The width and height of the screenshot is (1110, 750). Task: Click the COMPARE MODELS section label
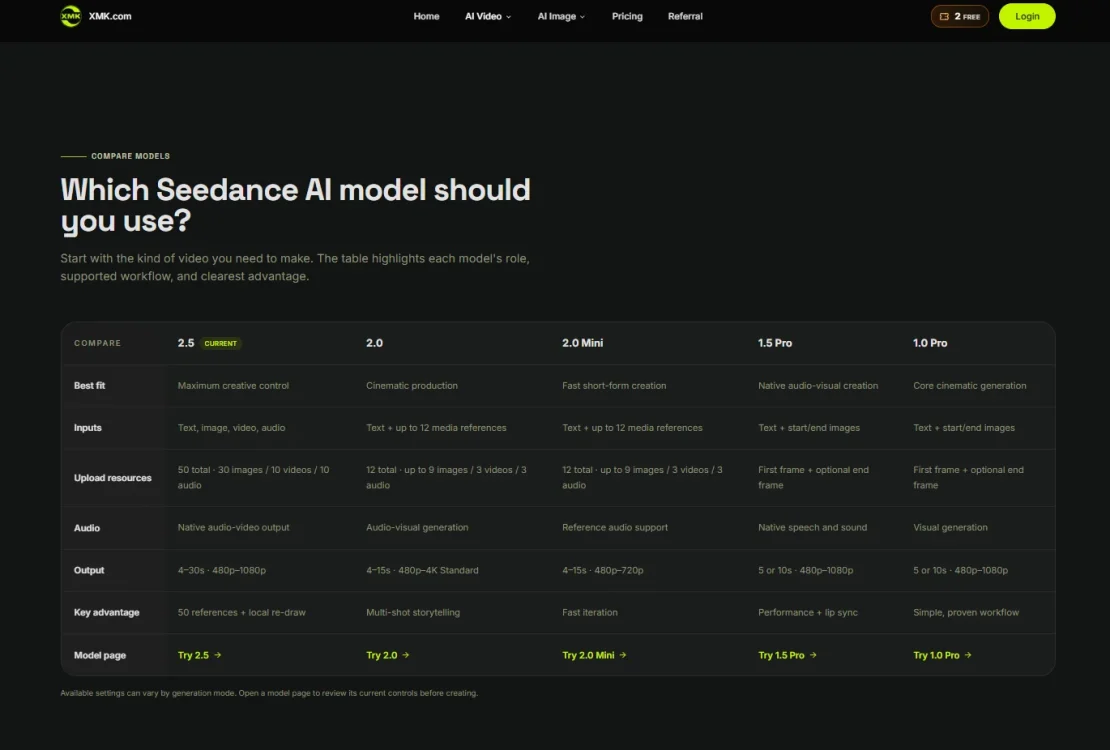(x=130, y=156)
